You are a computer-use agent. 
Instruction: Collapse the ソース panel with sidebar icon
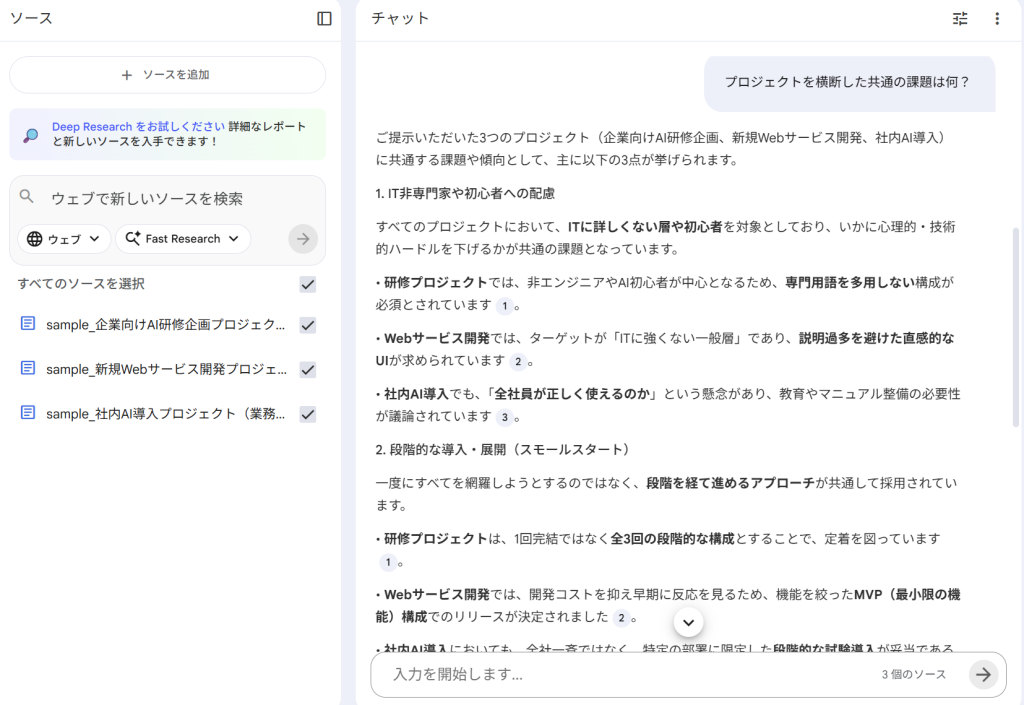click(324, 18)
